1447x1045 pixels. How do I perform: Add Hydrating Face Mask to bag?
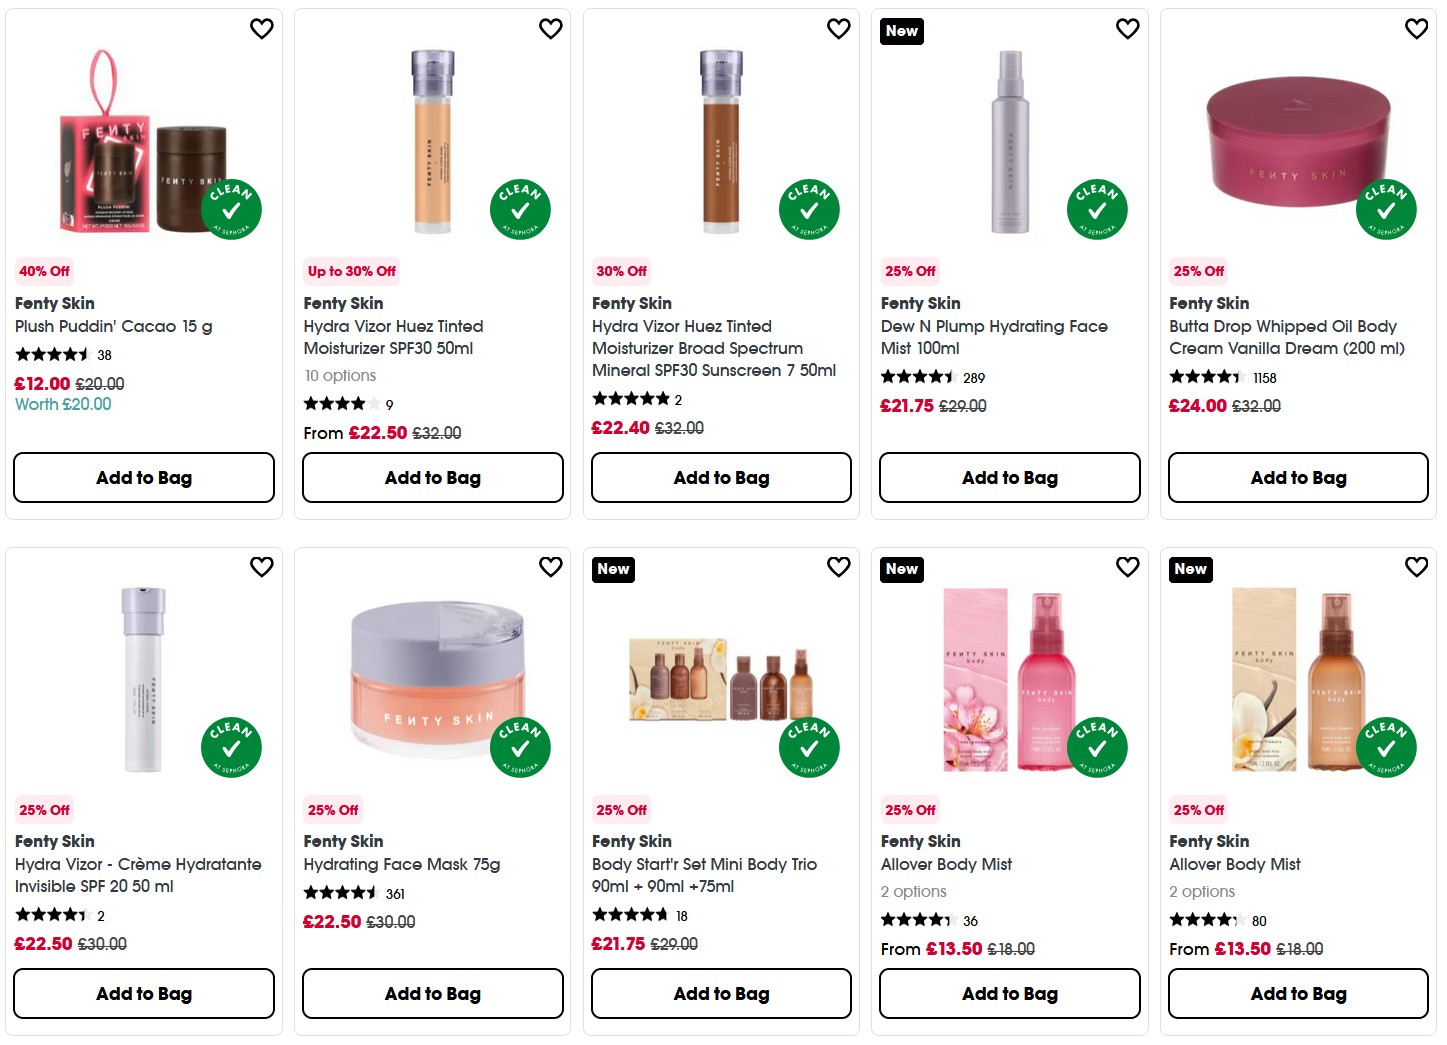(x=432, y=993)
